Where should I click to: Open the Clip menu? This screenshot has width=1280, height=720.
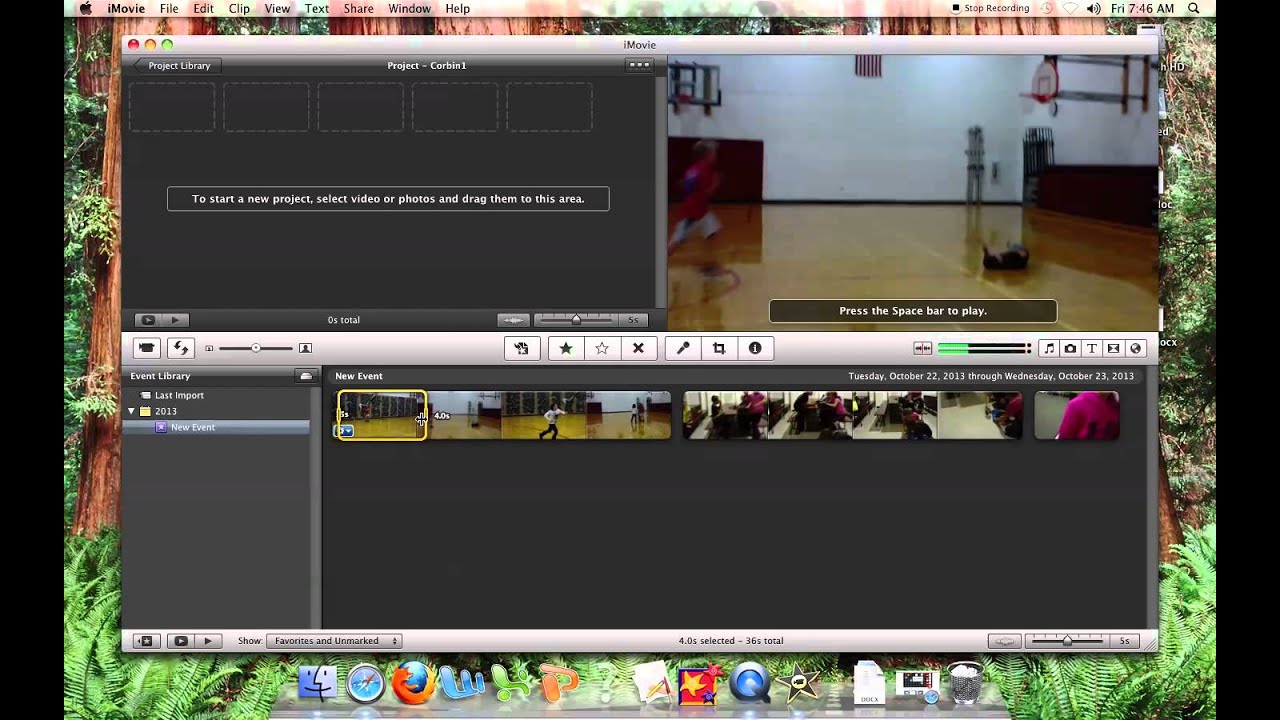pos(239,8)
